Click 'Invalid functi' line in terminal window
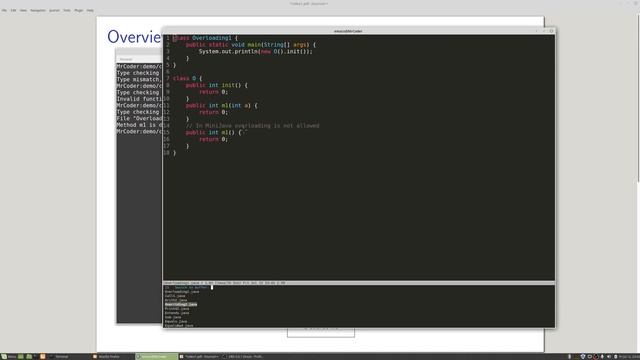Screen dimensions: 640x360 tap(139, 99)
